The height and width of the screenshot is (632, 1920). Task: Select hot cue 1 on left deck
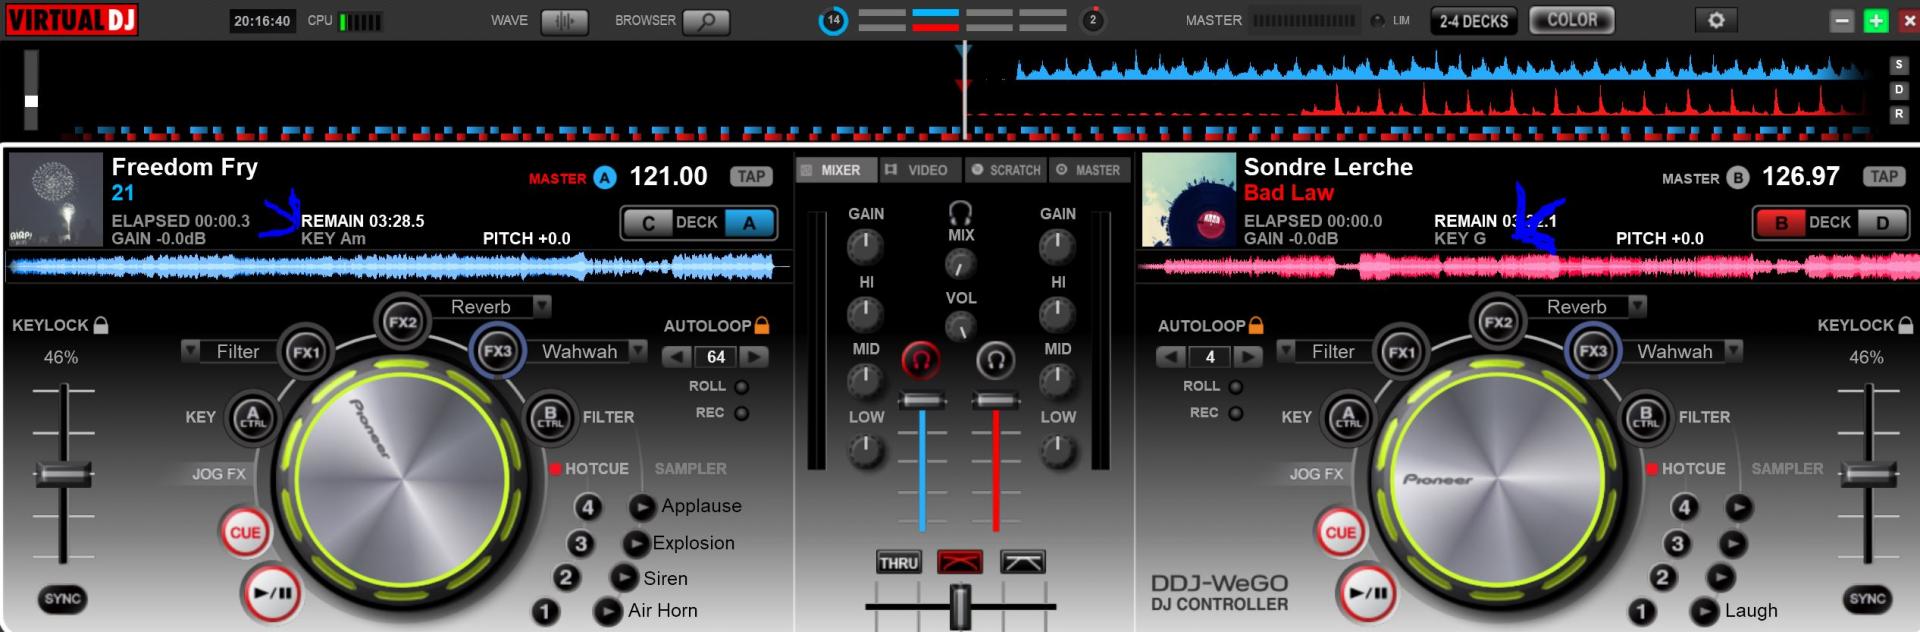[545, 611]
